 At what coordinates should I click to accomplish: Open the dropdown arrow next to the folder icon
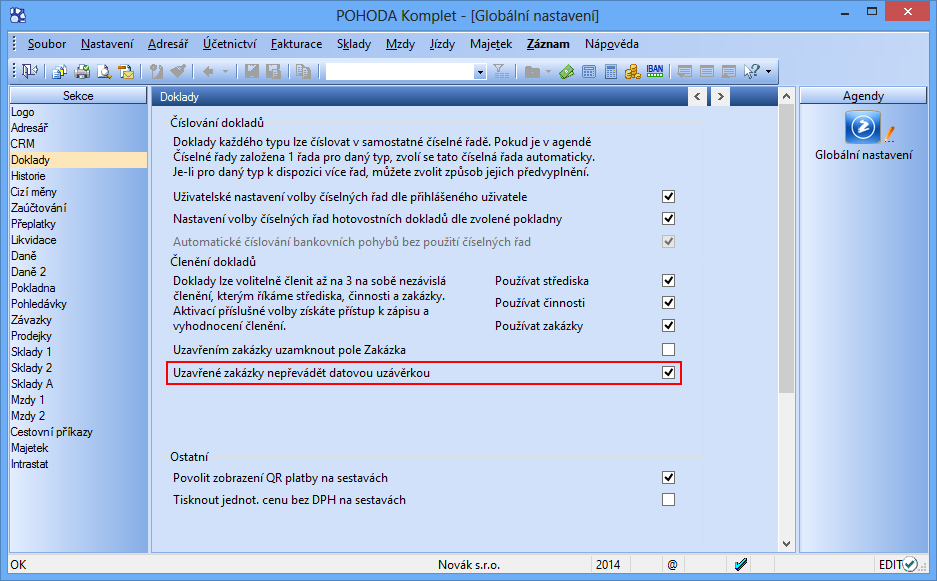point(548,72)
